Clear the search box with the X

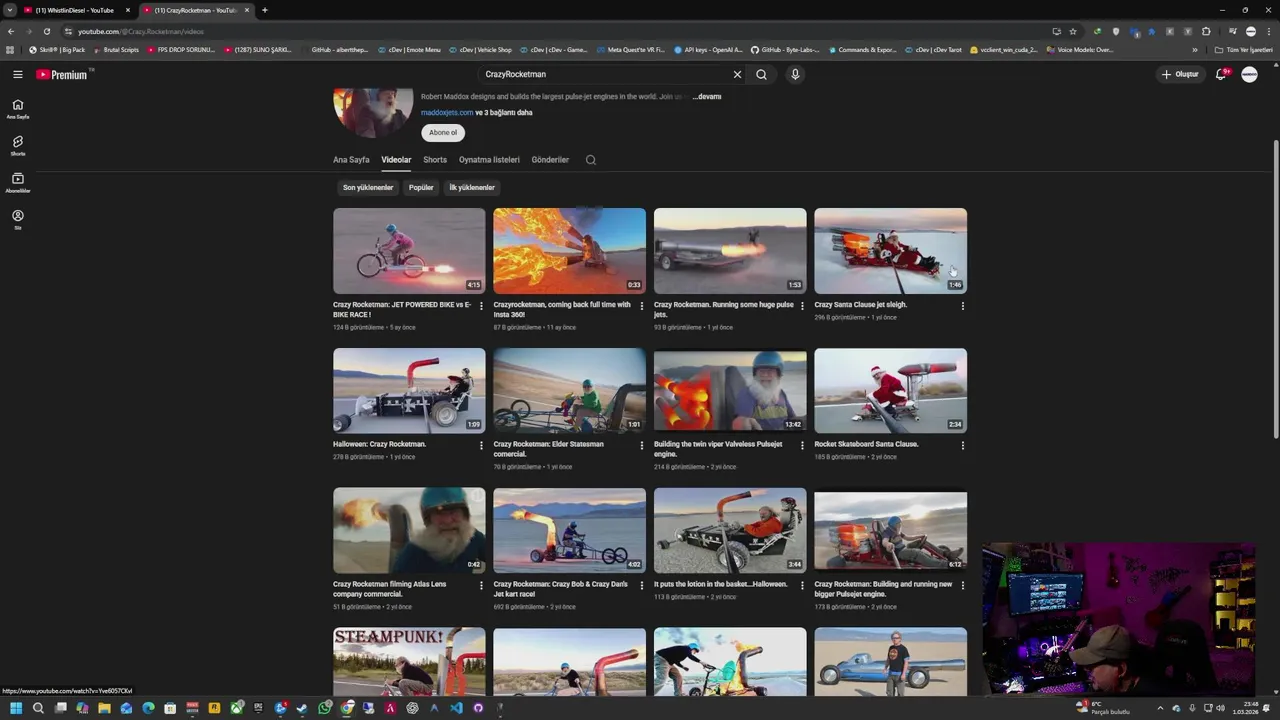737,74
